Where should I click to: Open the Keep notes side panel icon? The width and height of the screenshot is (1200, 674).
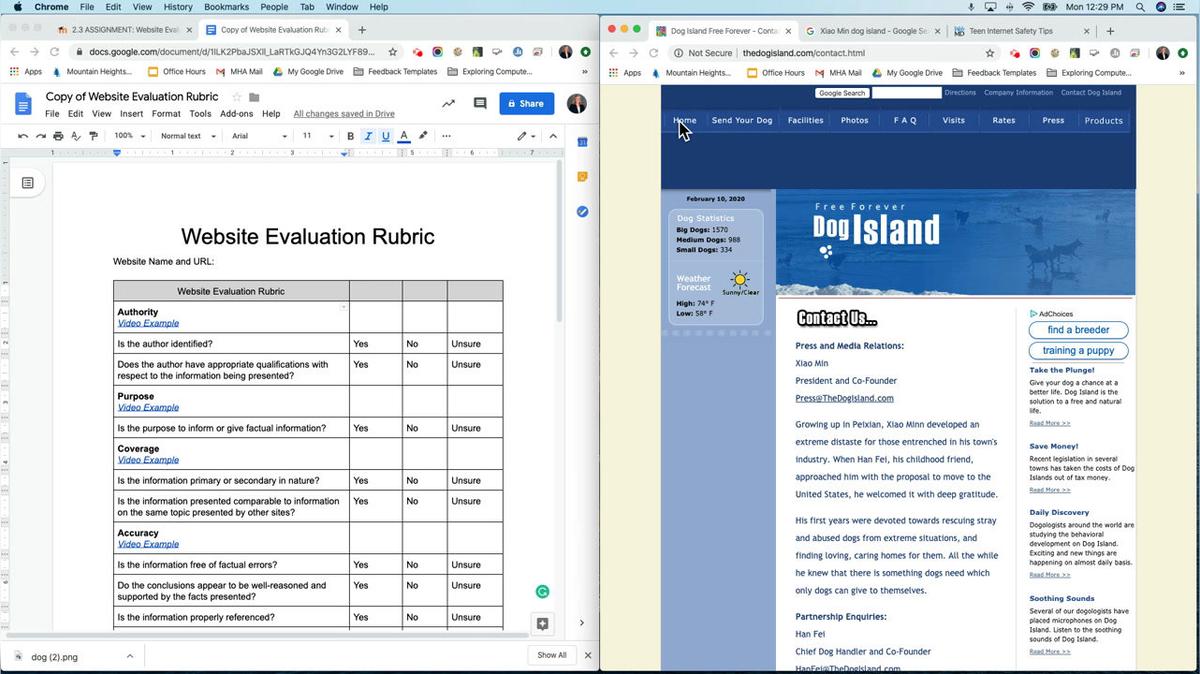(x=582, y=177)
